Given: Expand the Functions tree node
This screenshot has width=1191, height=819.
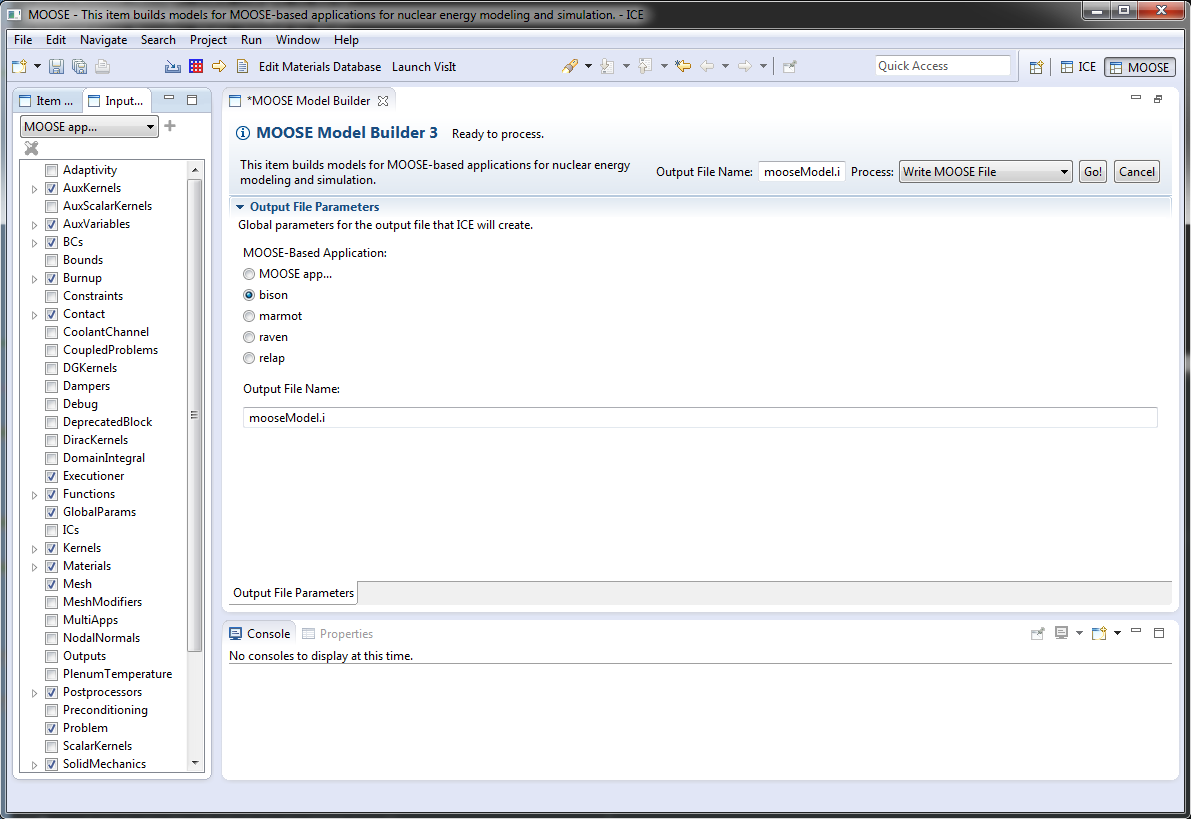Looking at the screenshot, I should pyautogui.click(x=34, y=495).
